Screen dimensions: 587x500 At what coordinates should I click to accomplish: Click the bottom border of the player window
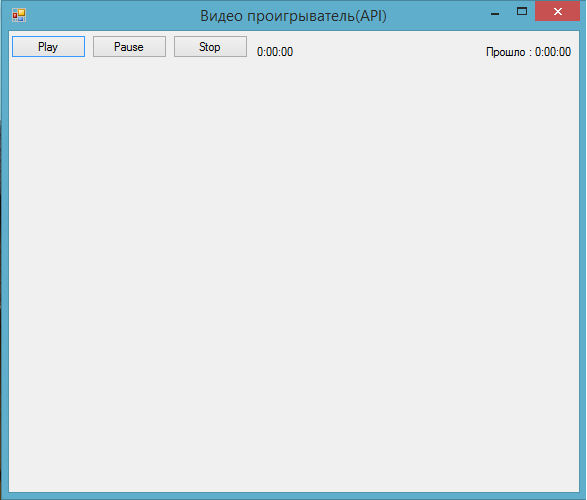coord(294,496)
